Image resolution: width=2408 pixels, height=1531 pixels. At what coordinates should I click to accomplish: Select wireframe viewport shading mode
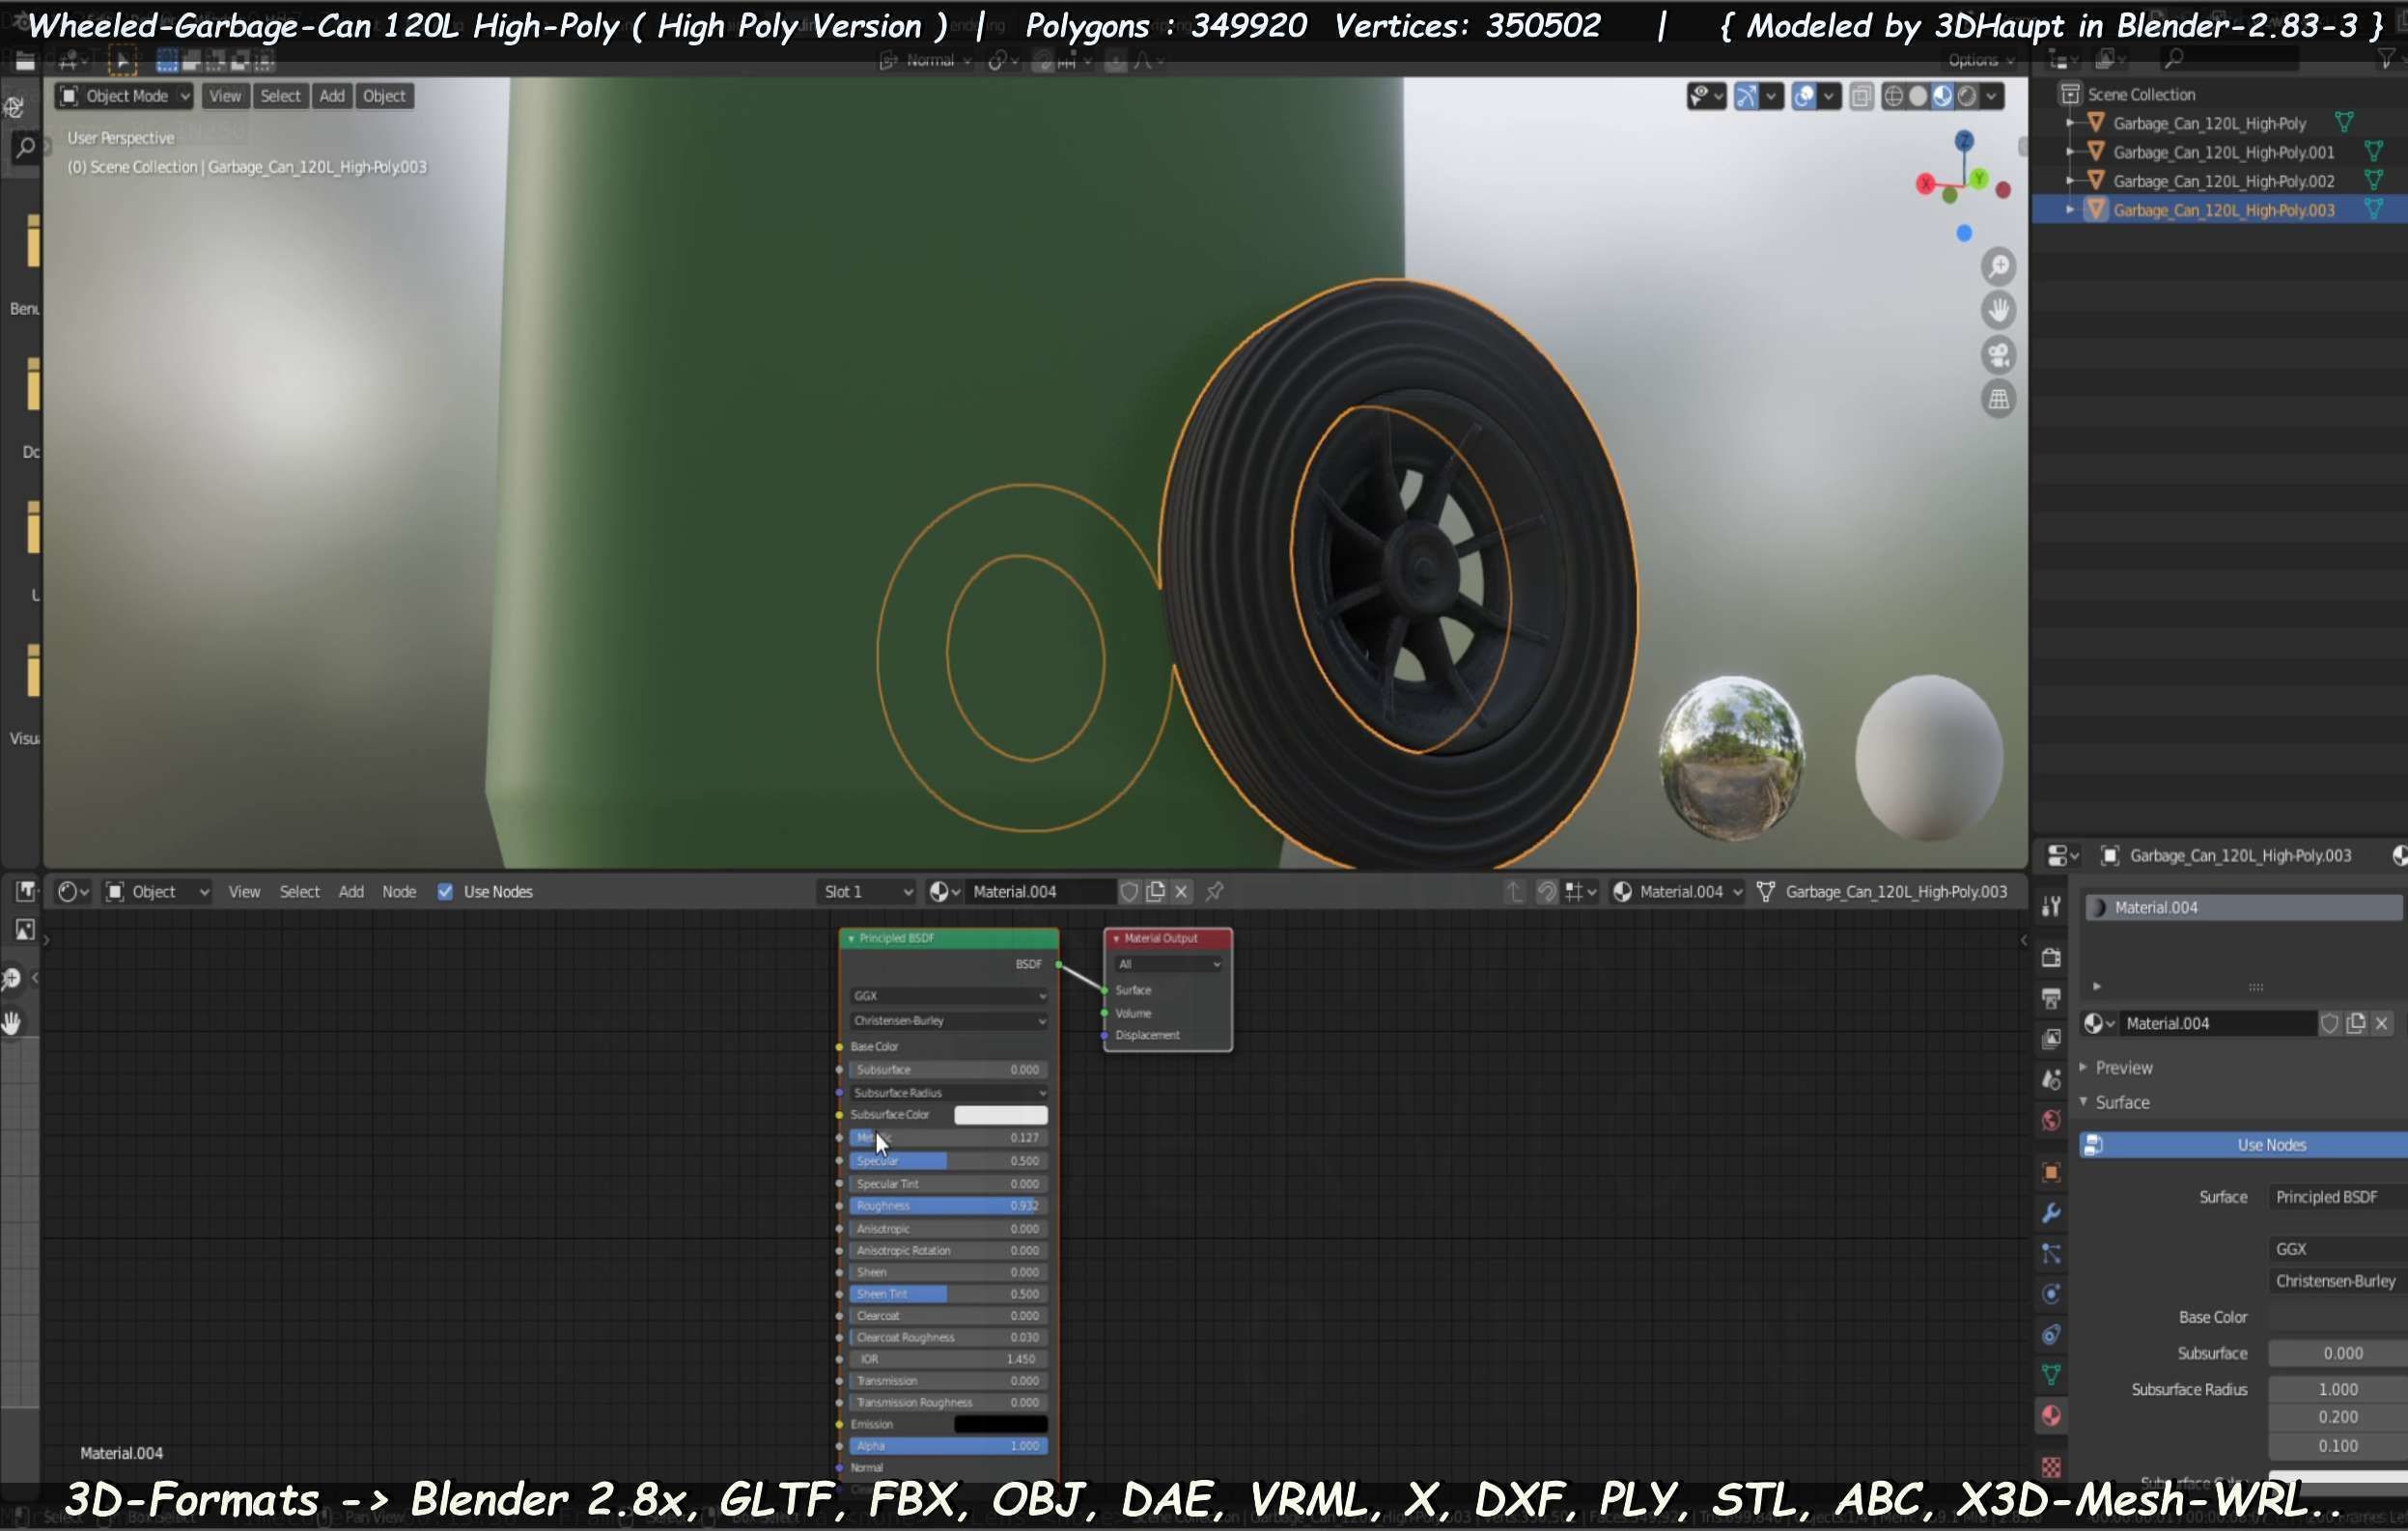click(1893, 96)
